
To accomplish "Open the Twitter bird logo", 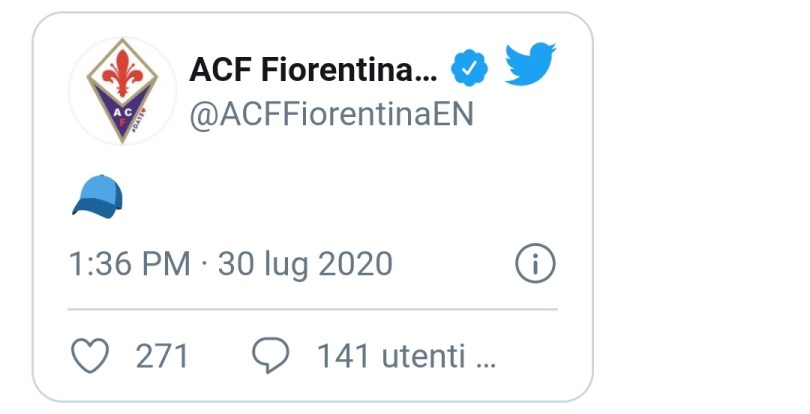I will (x=530, y=65).
